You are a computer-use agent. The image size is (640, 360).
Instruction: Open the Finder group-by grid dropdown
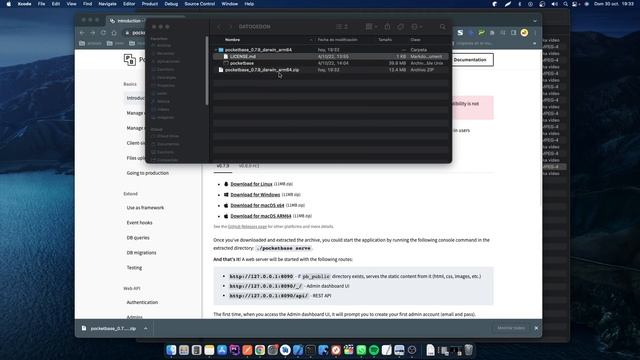pos(371,27)
